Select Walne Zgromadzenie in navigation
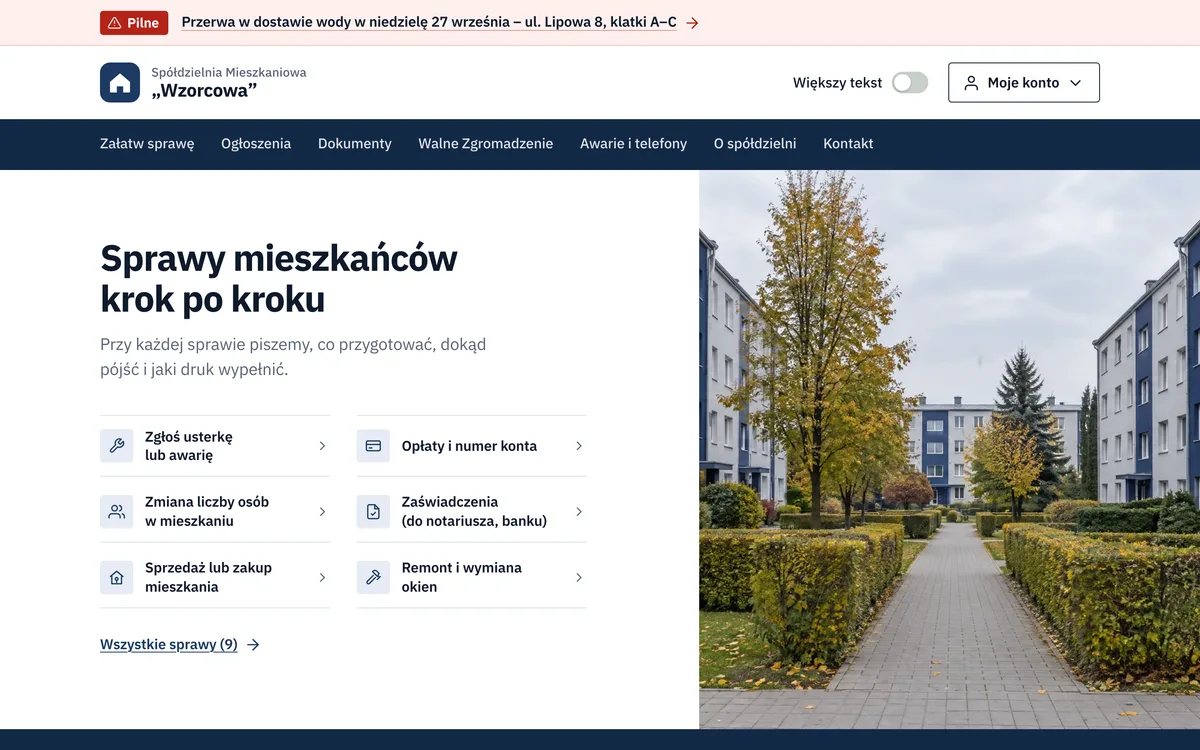This screenshot has height=750, width=1200. (486, 144)
